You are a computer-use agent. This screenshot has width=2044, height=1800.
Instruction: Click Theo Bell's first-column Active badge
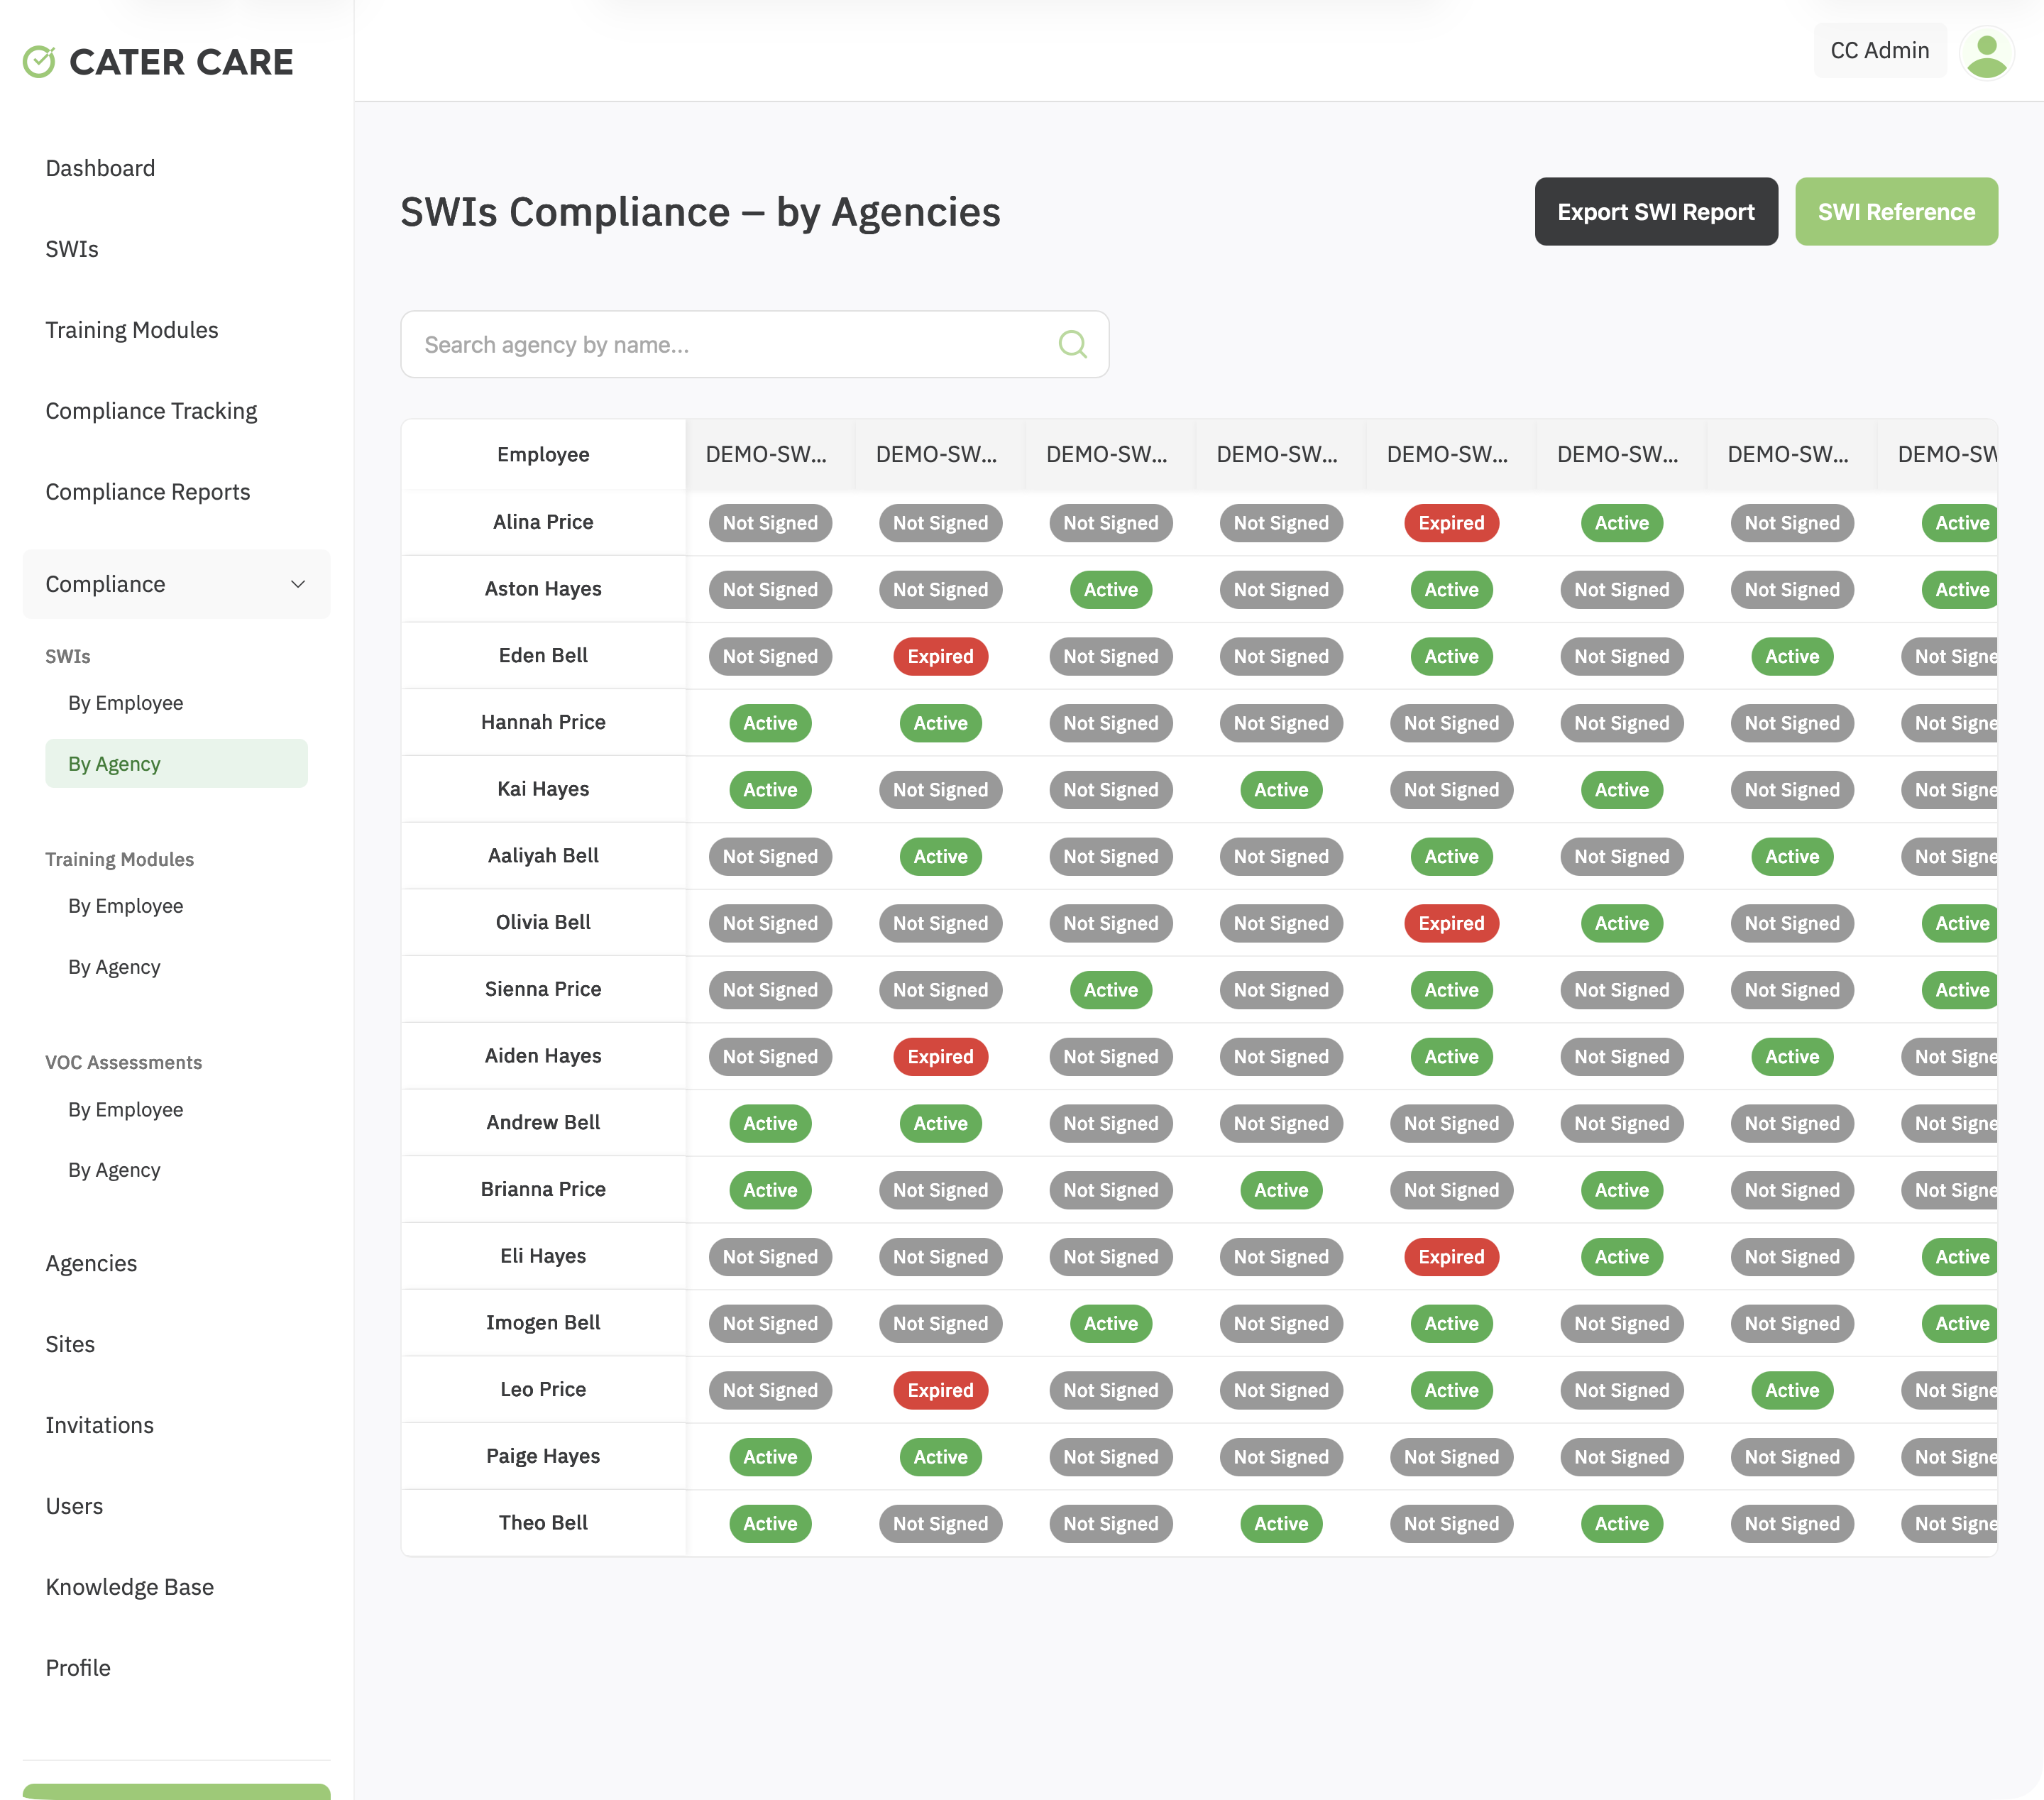tap(770, 1524)
